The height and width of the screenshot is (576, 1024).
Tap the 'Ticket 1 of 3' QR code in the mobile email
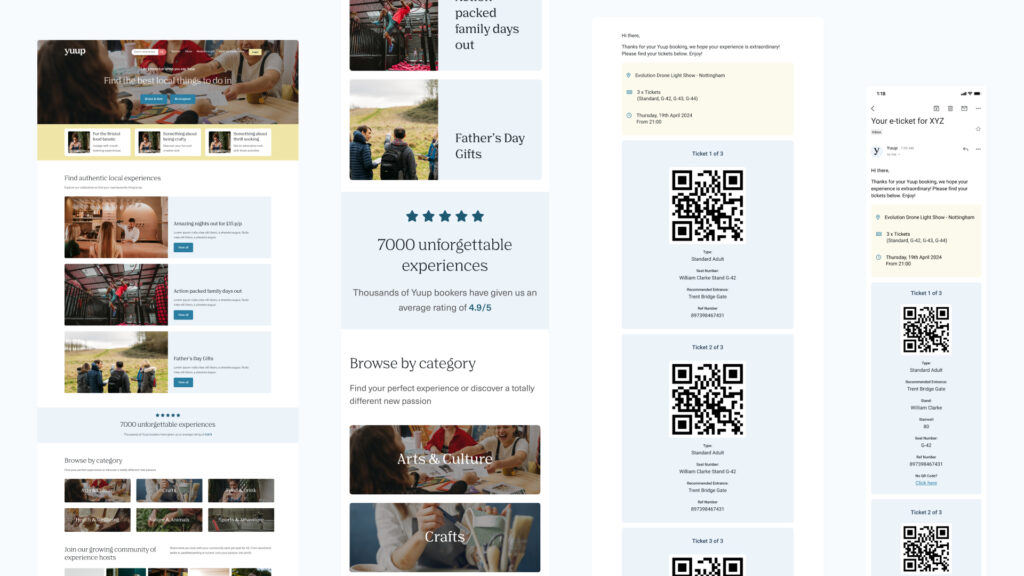(926, 330)
